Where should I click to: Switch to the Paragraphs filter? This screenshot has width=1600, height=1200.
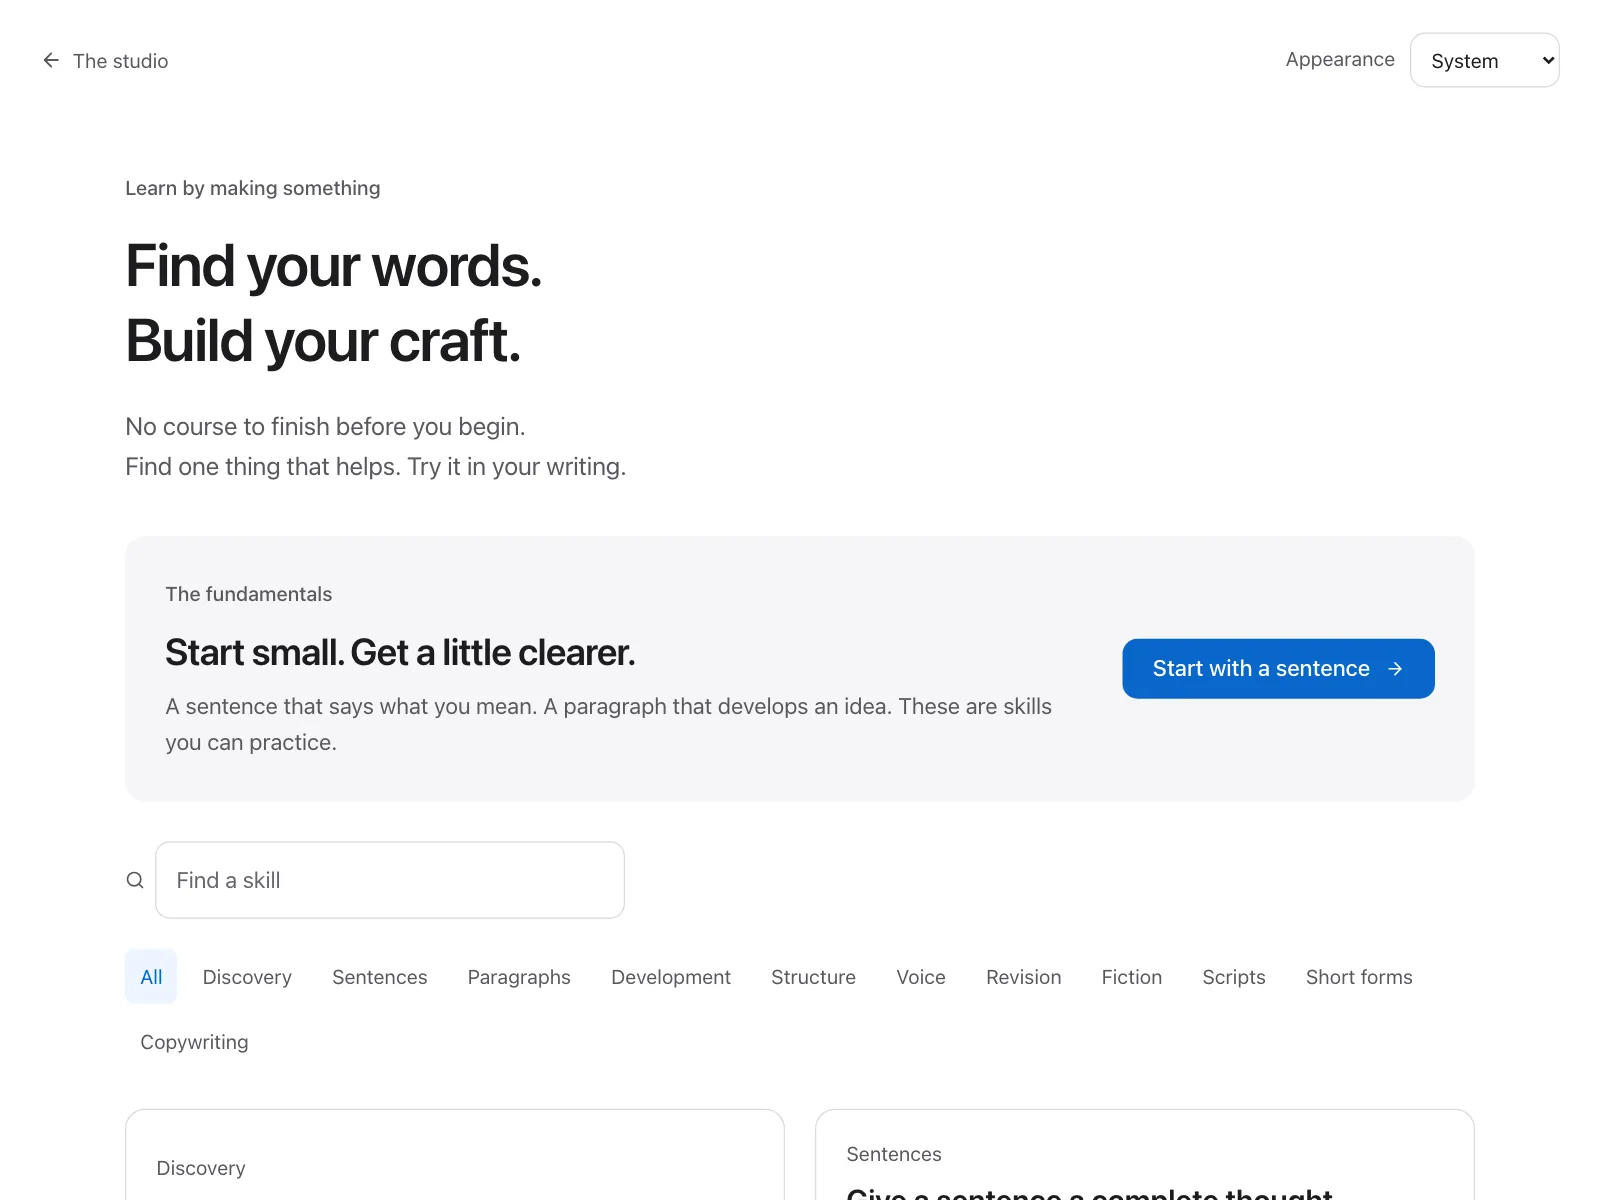tap(519, 977)
